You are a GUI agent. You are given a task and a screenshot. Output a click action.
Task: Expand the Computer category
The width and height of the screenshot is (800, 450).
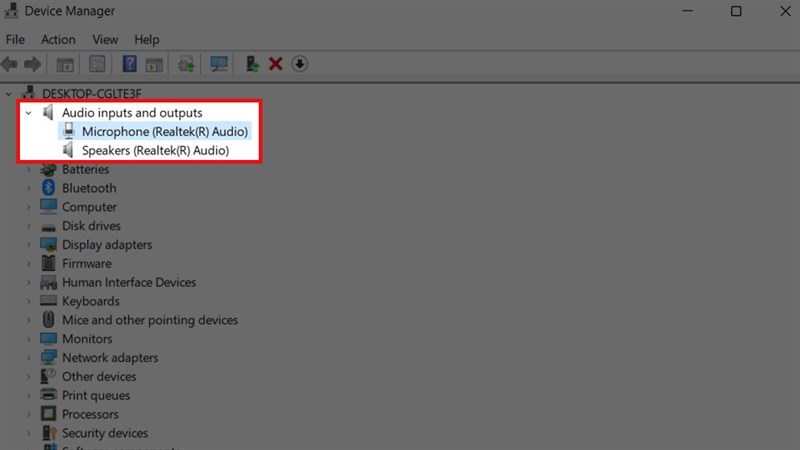coord(29,207)
